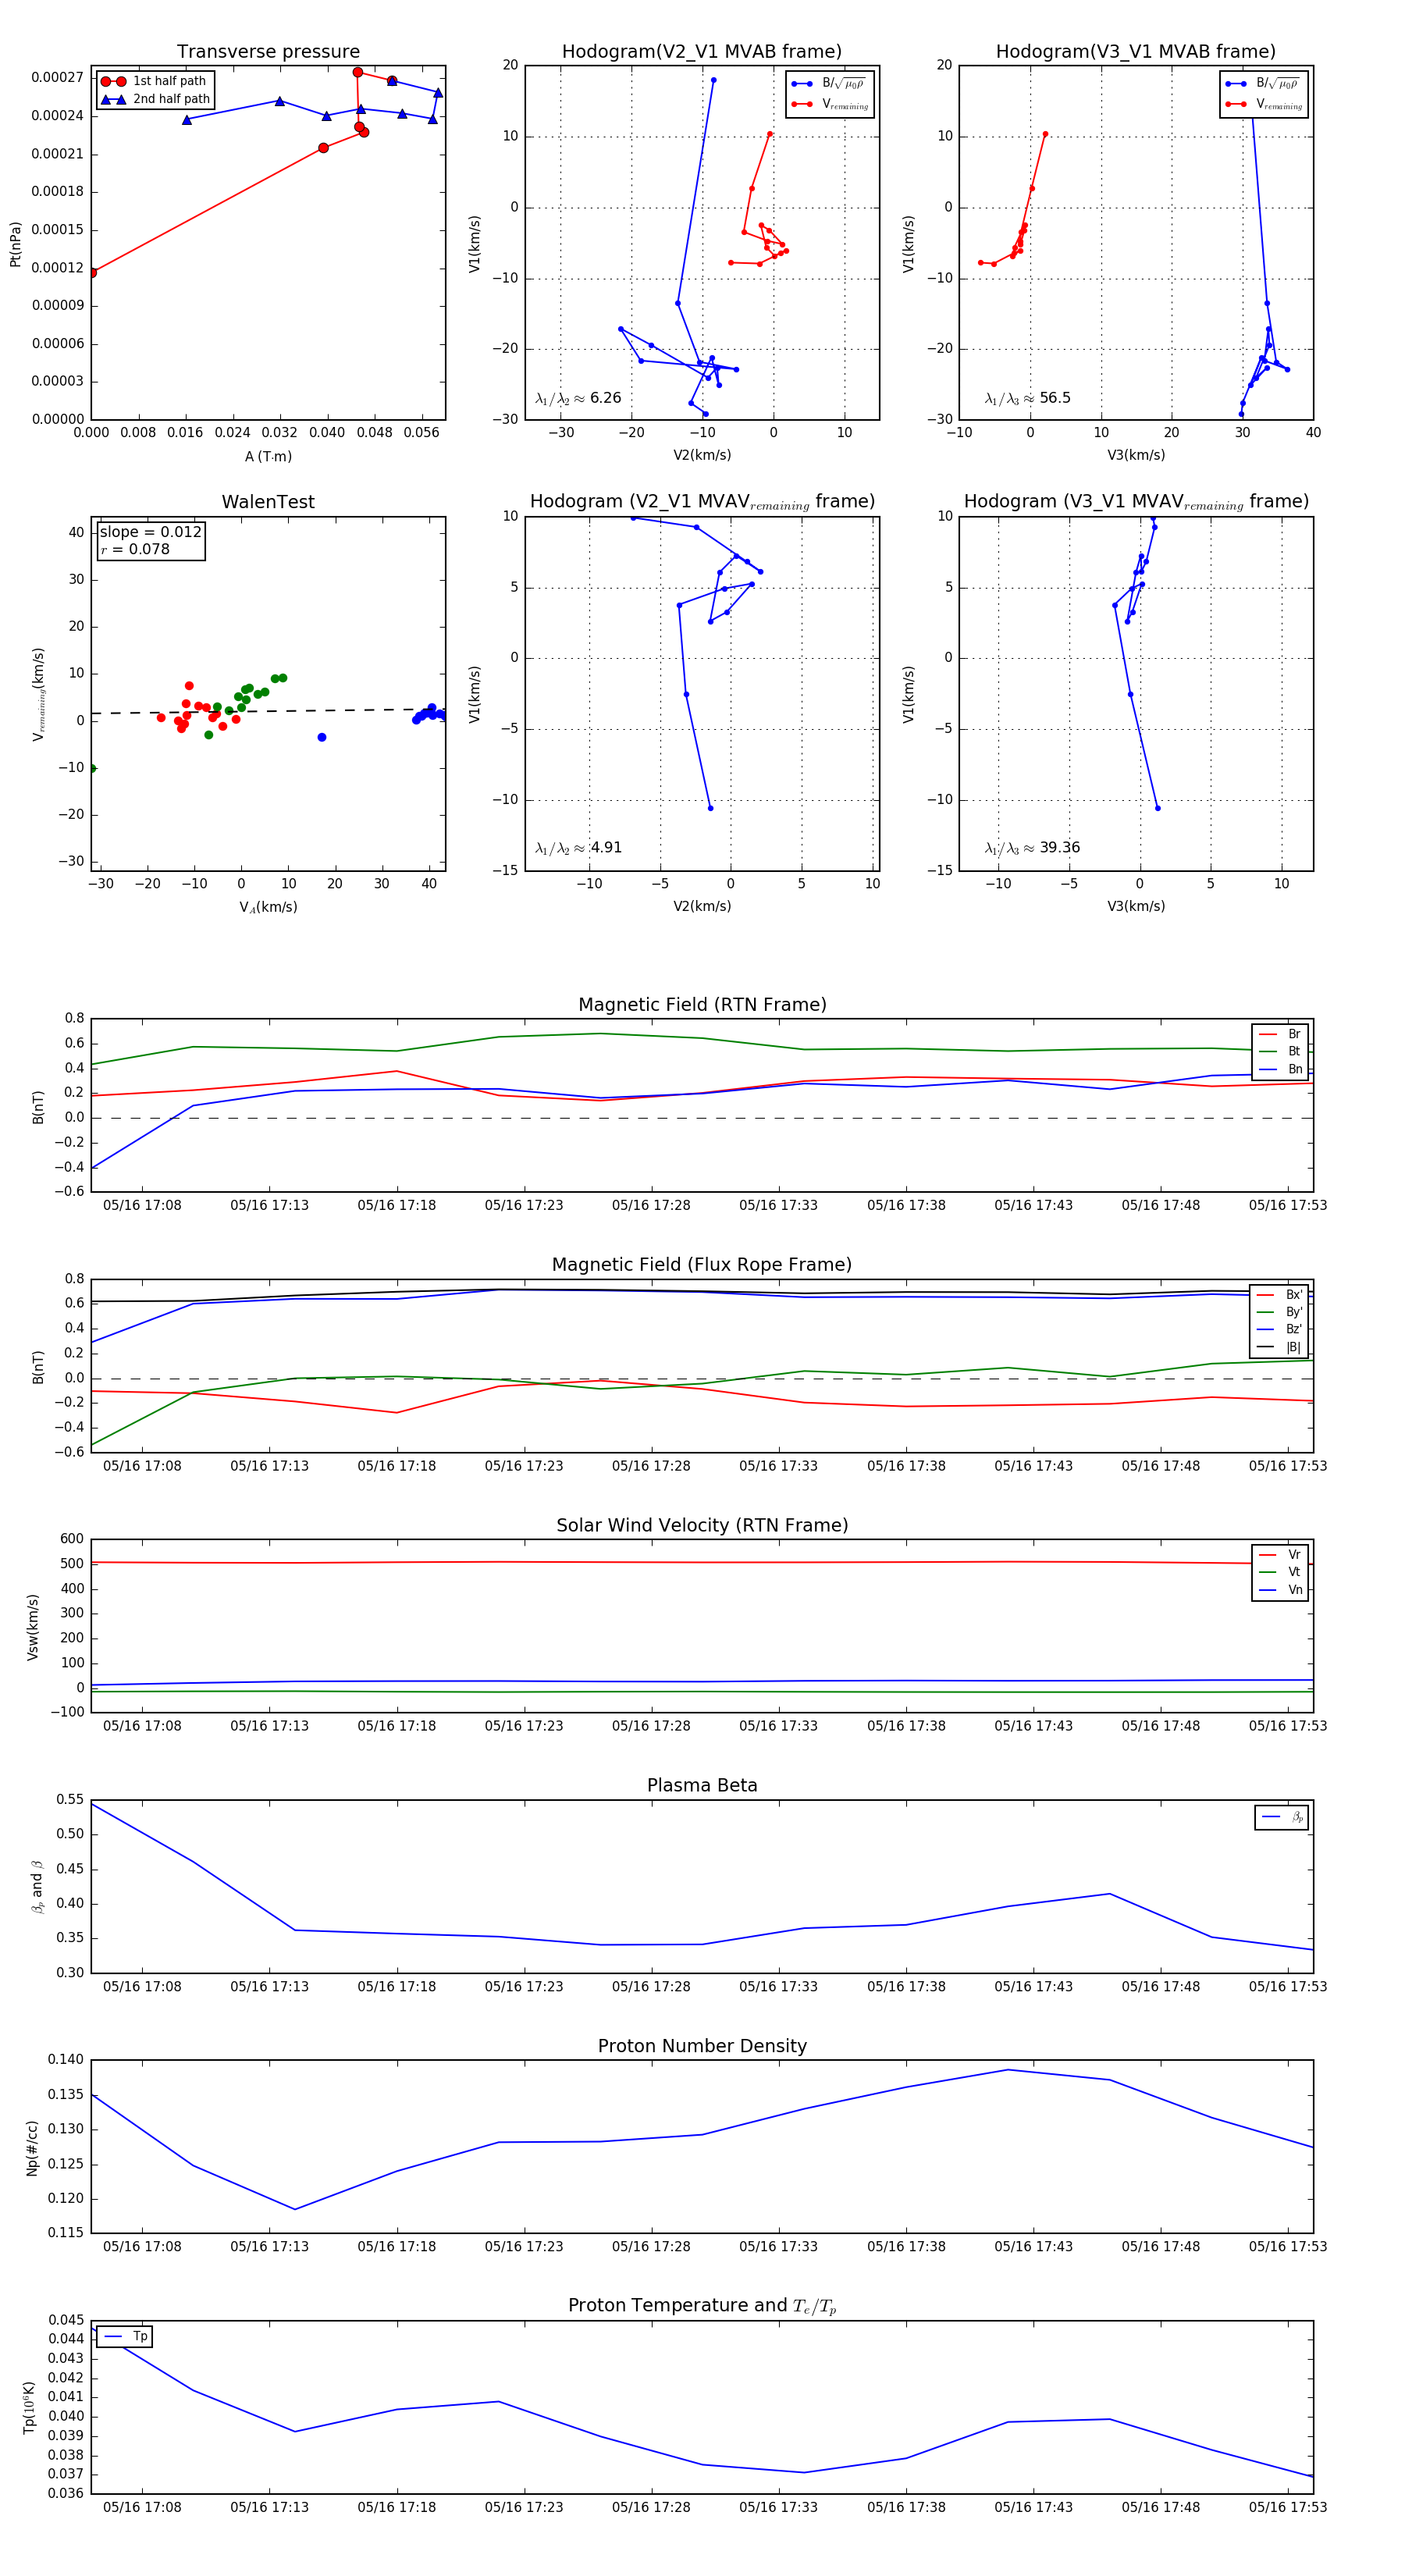The image size is (1405, 2576).
Task: Click the 'Hodogram(V3_V1 MVAB frame)' title
Action: pyautogui.click(x=1136, y=52)
